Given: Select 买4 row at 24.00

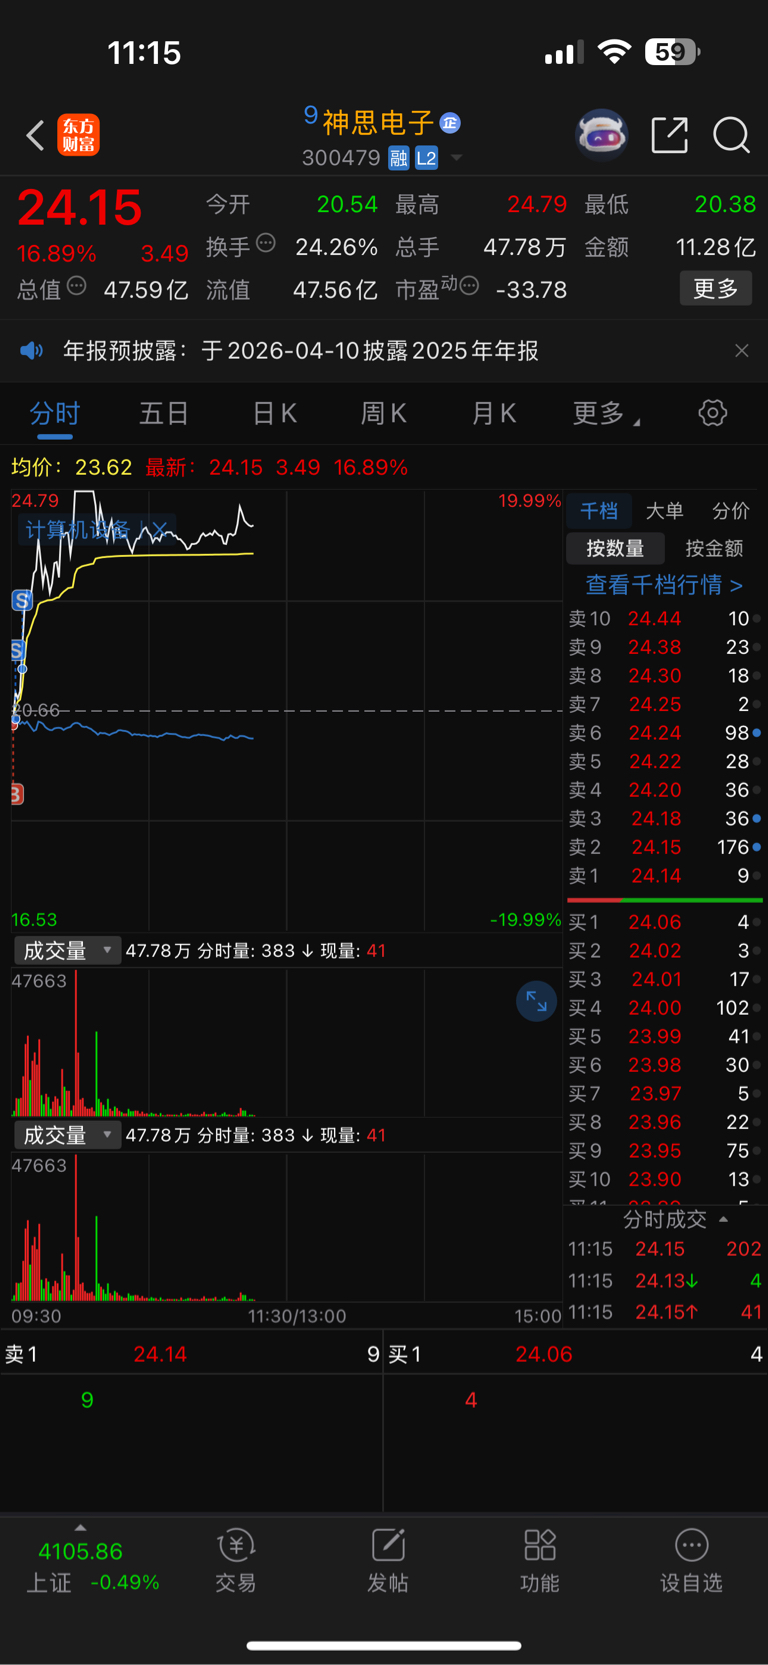Looking at the screenshot, I should [665, 1008].
